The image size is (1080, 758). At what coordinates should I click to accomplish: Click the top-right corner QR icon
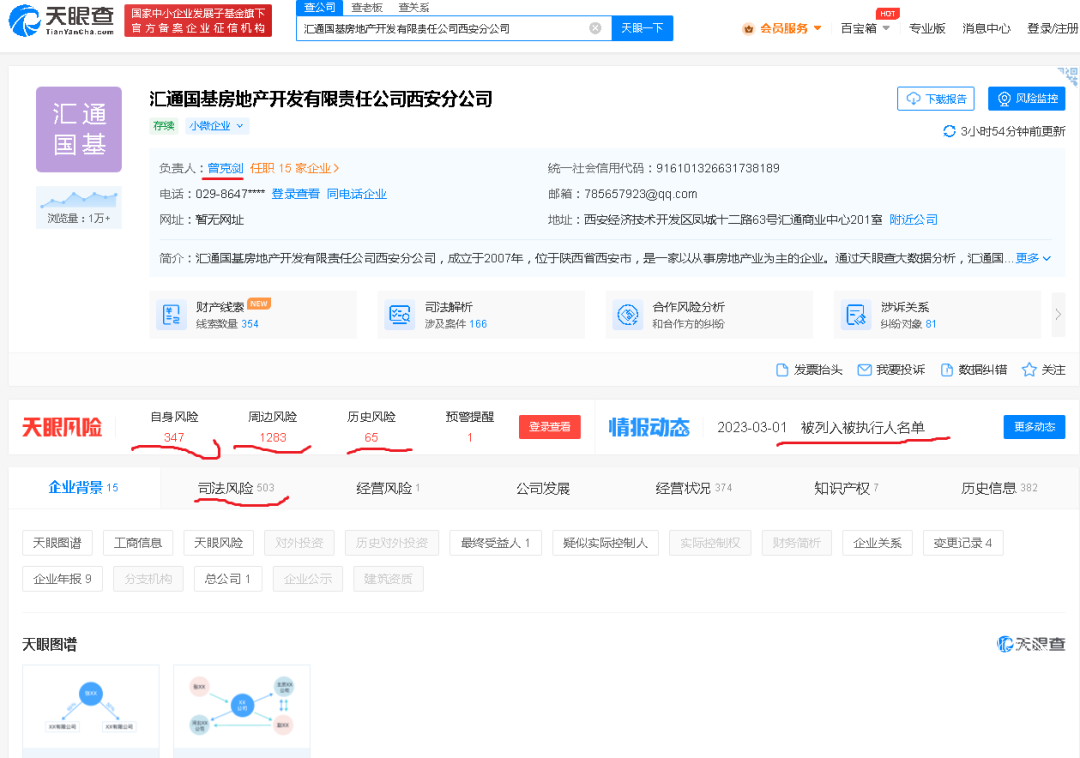(1068, 75)
